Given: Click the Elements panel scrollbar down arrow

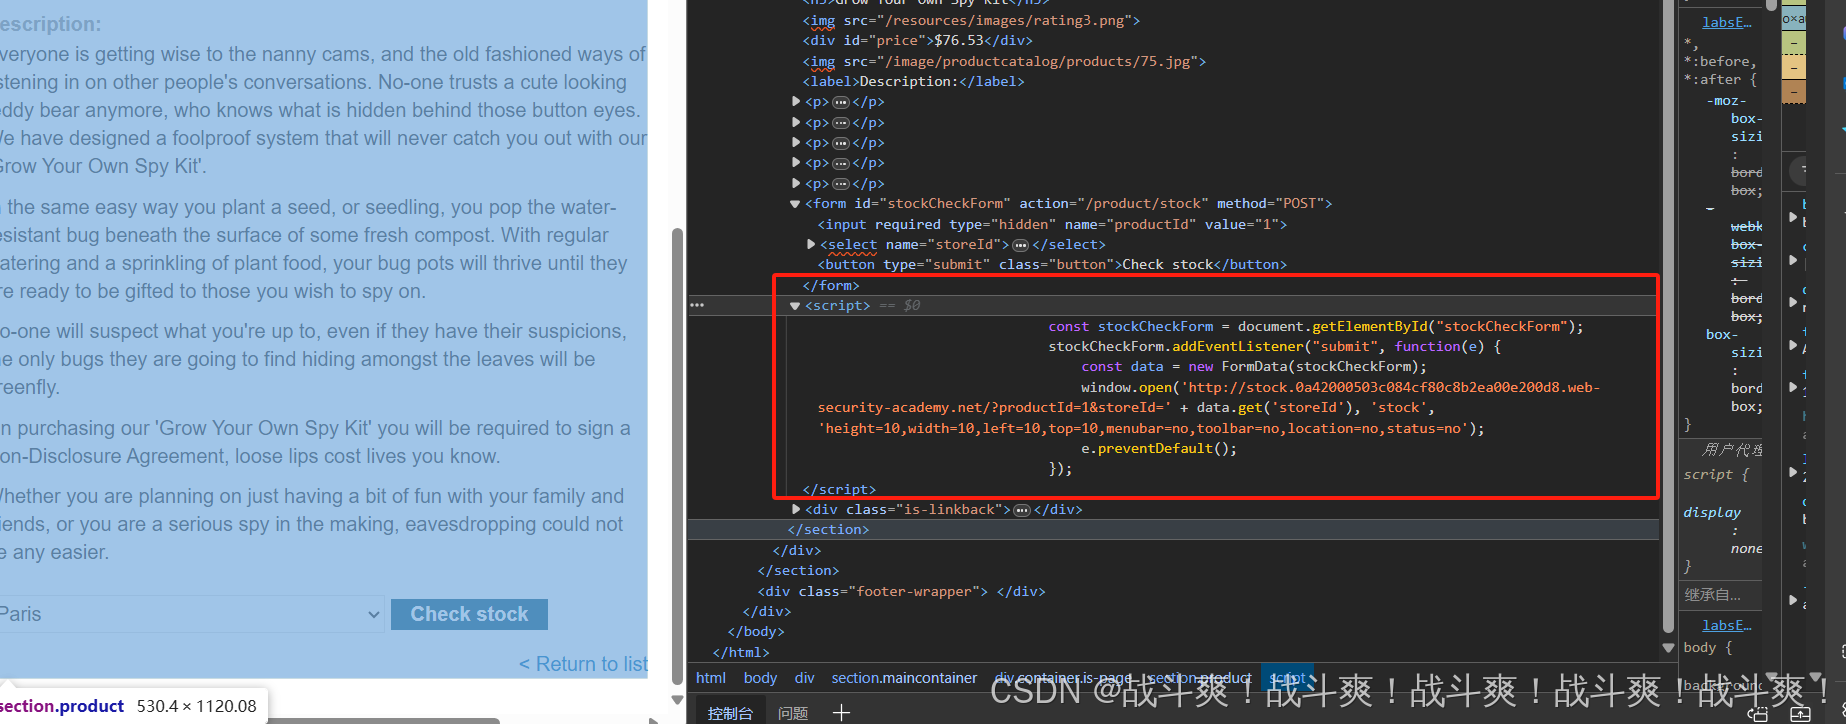Looking at the screenshot, I should point(1668,648).
